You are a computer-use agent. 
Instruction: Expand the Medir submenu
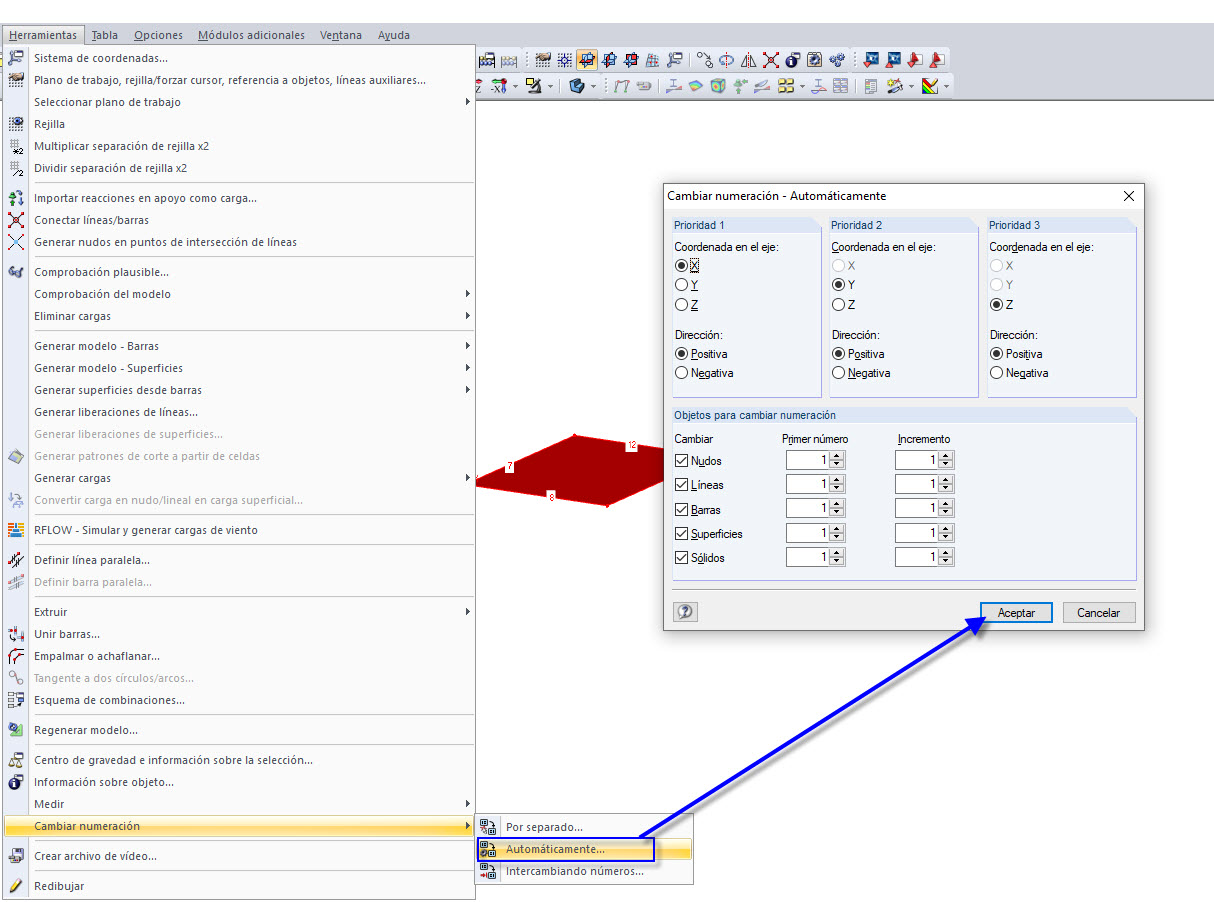click(240, 804)
